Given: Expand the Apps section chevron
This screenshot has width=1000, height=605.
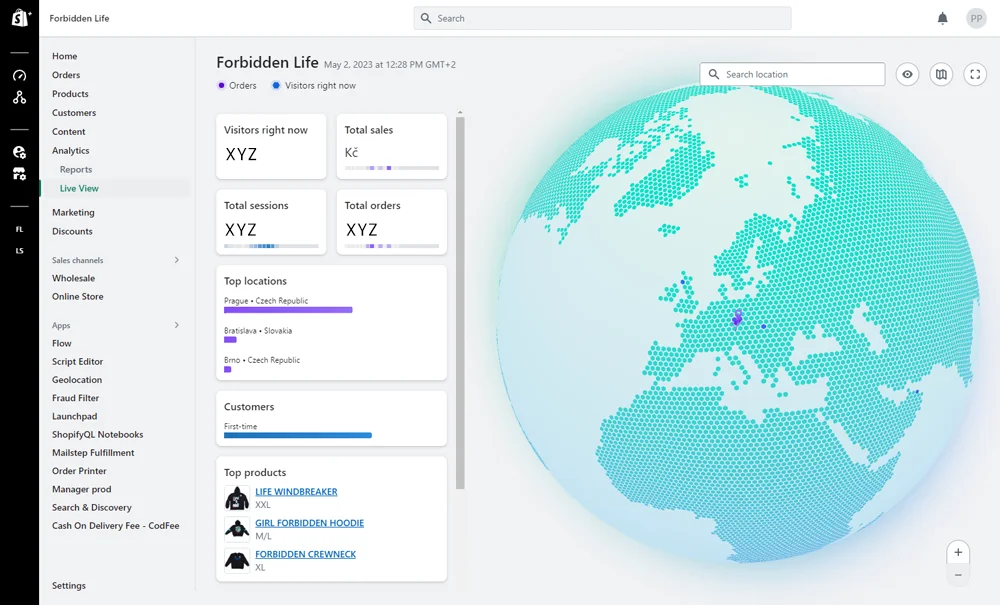Looking at the screenshot, I should click(177, 325).
